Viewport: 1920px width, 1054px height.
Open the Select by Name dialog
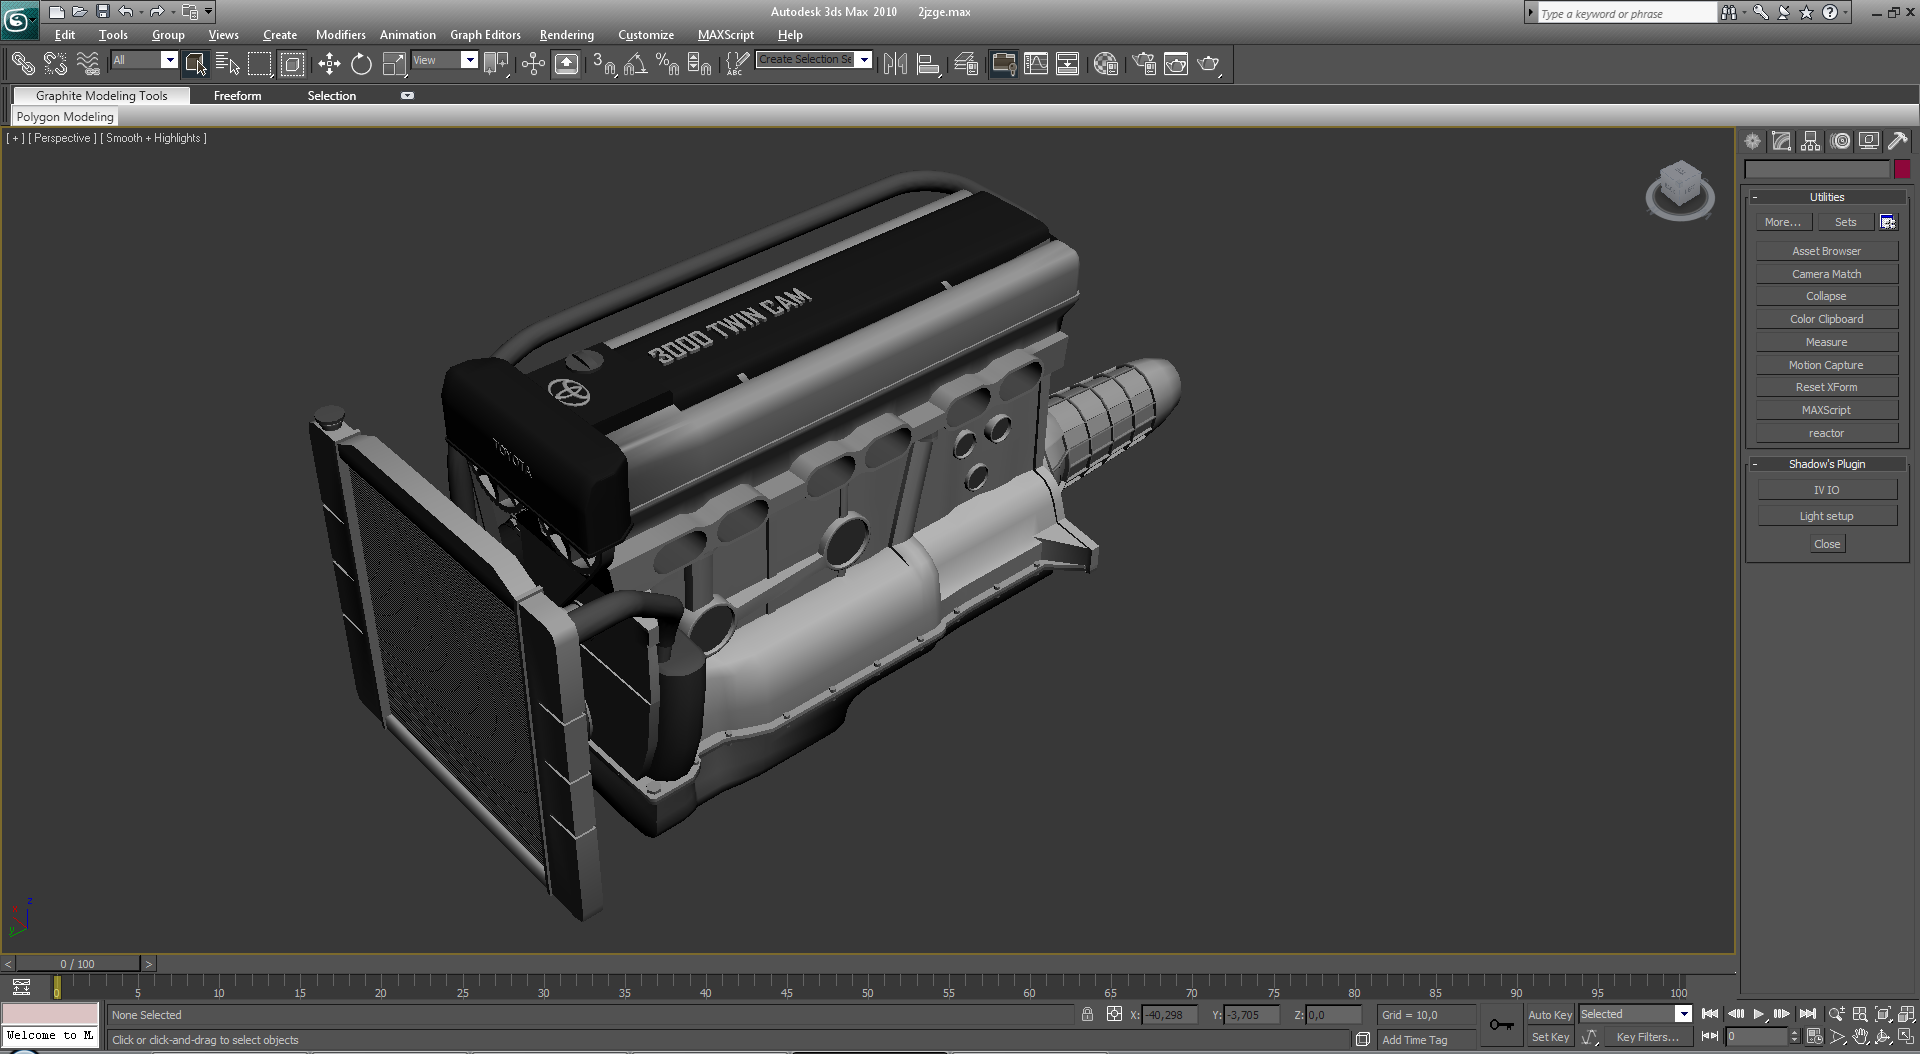click(x=228, y=64)
